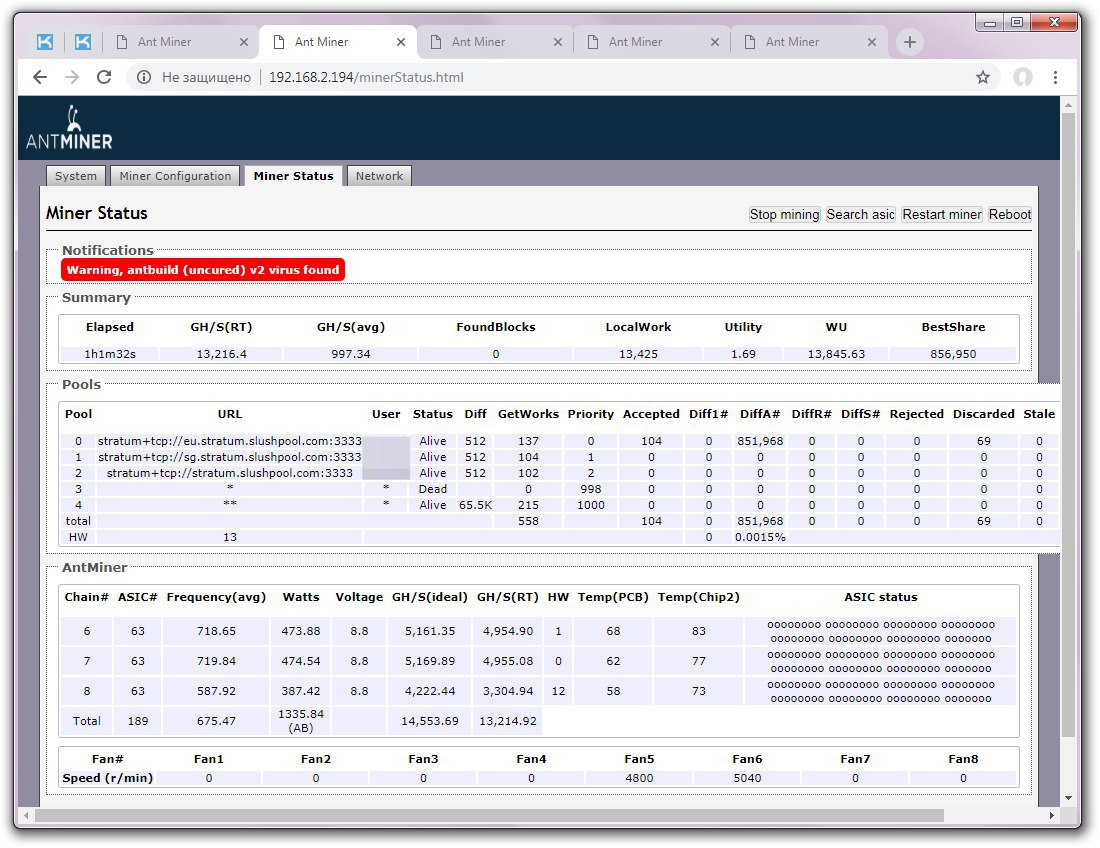Switch to the second pinned K tab
1100x848 pixels.
coord(83,42)
